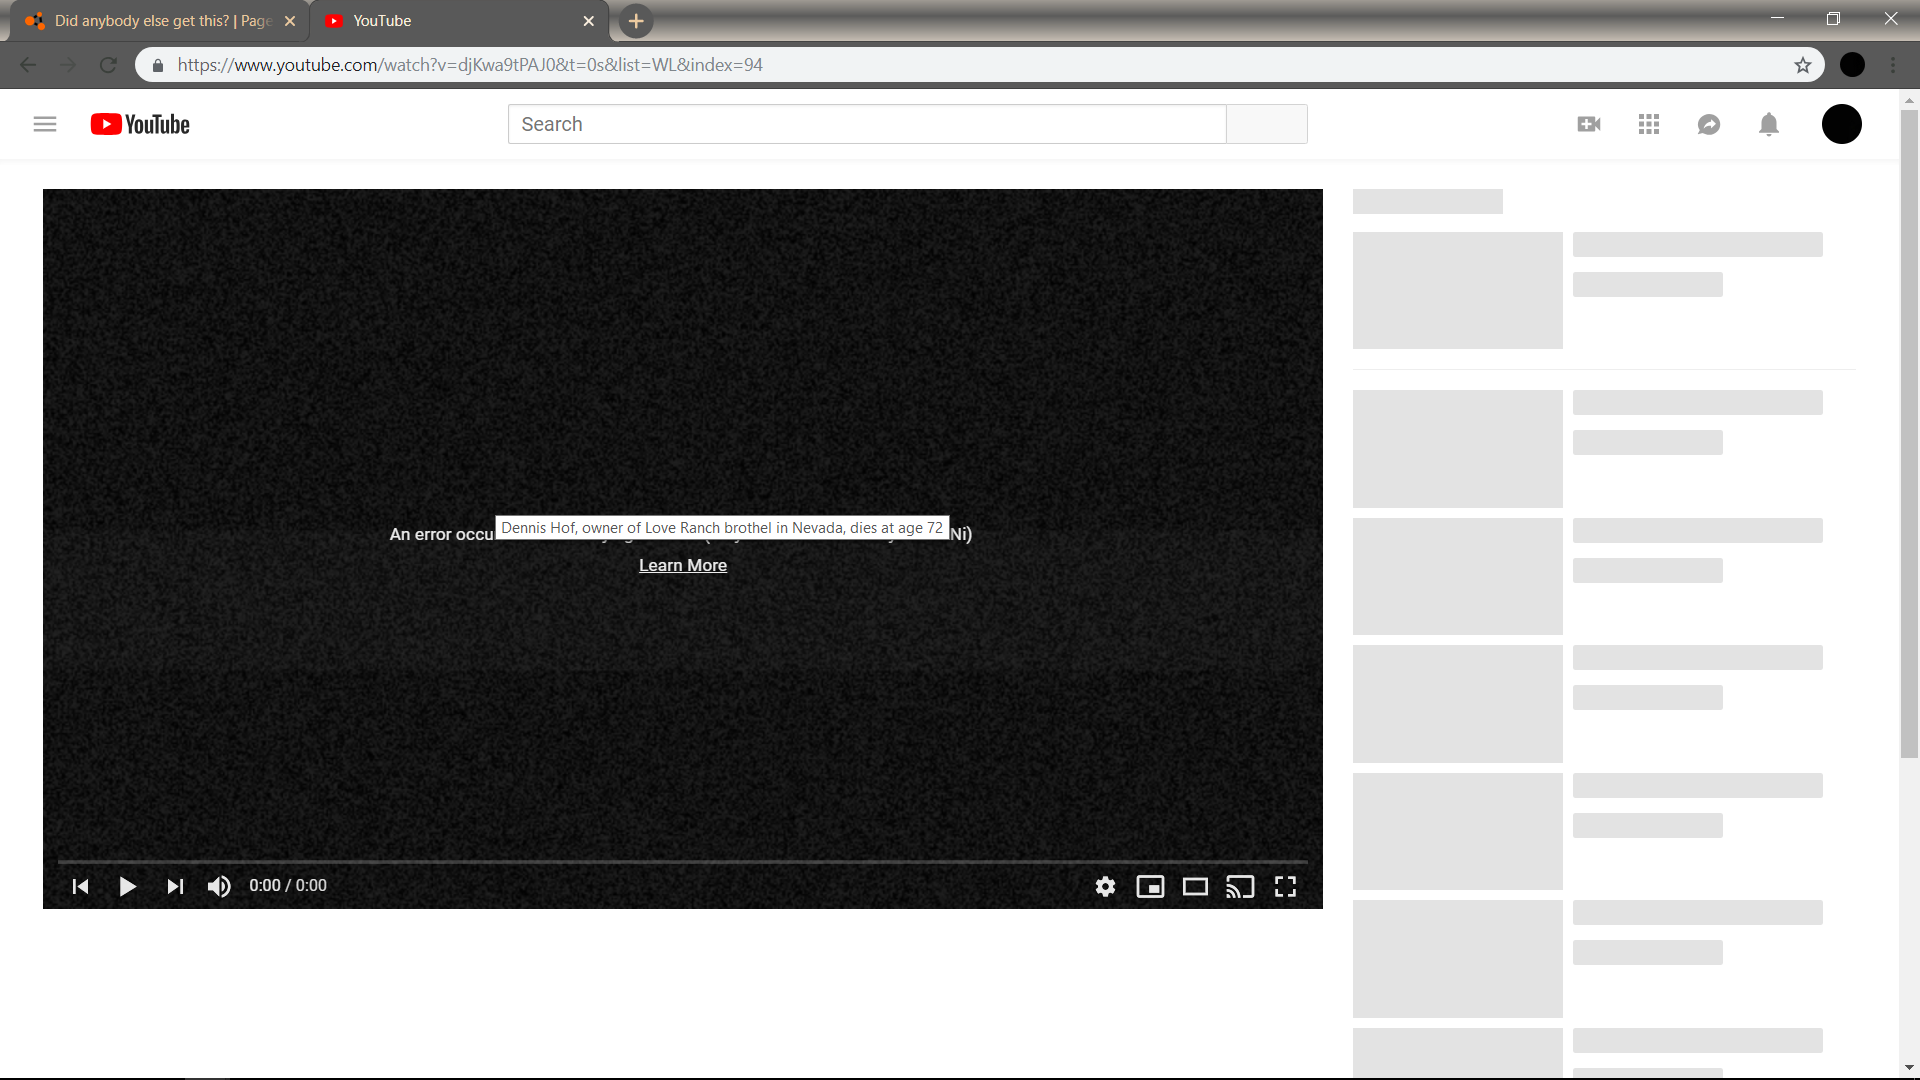Image resolution: width=1920 pixels, height=1080 pixels.
Task: Click into the YouTube Search field
Action: [x=866, y=124]
